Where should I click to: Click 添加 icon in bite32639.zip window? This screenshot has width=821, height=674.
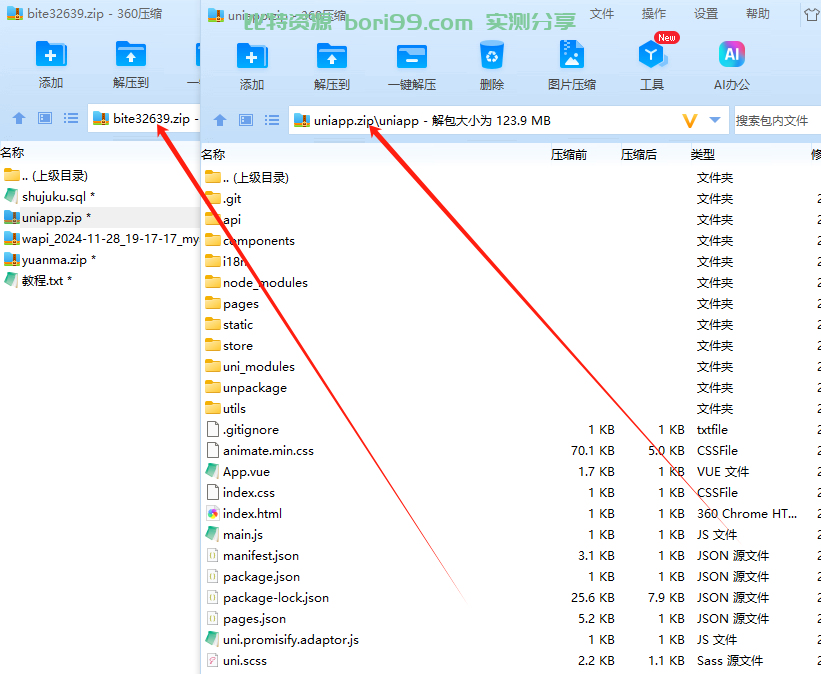(x=51, y=54)
